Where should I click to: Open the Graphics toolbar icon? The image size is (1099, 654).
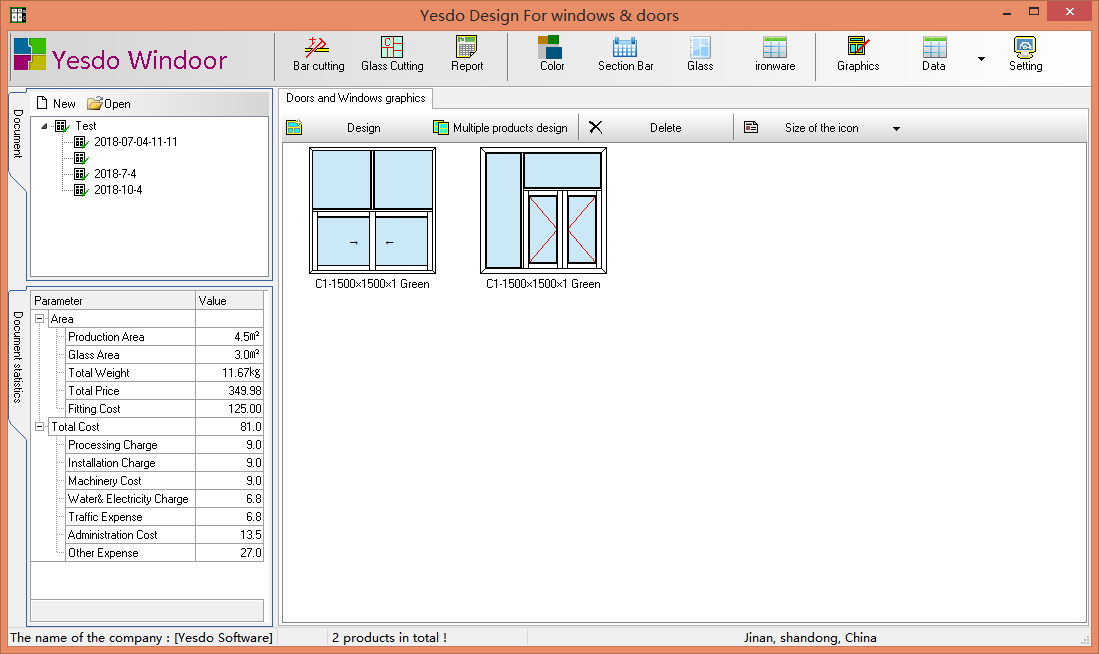[858, 55]
